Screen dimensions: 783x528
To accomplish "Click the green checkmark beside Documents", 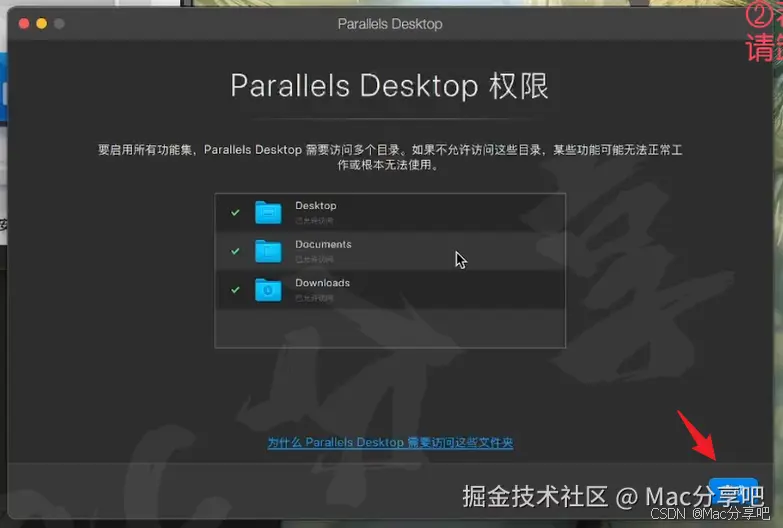I will [235, 251].
